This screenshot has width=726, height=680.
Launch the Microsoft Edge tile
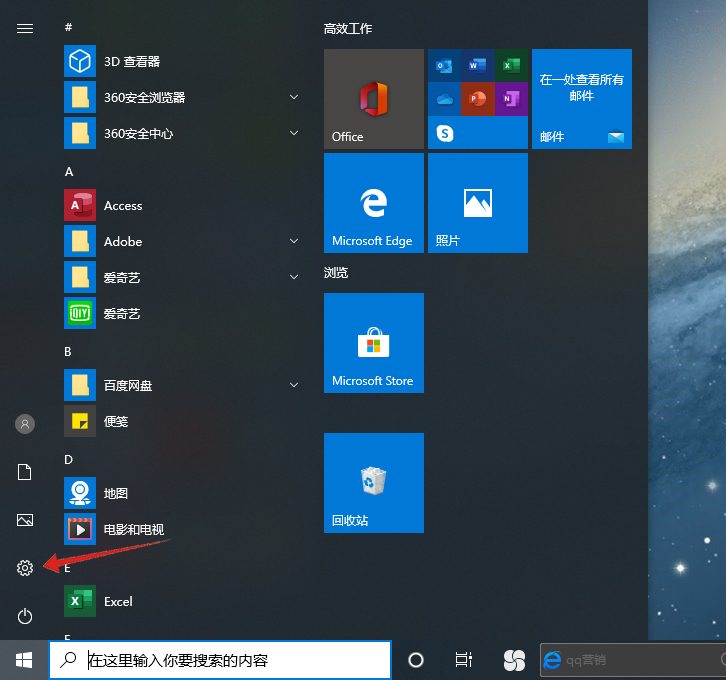[374, 203]
